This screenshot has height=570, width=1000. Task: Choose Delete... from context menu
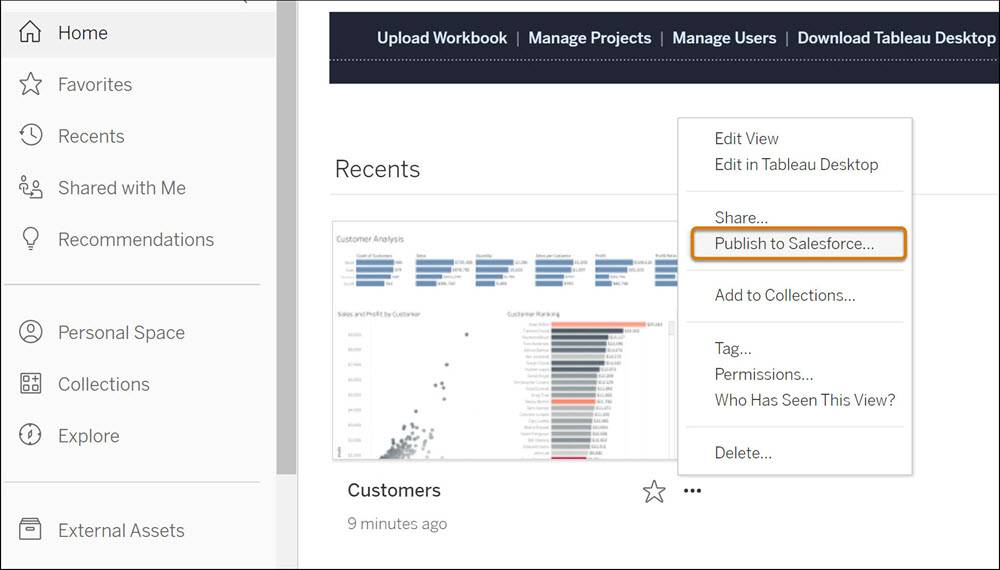click(x=743, y=453)
